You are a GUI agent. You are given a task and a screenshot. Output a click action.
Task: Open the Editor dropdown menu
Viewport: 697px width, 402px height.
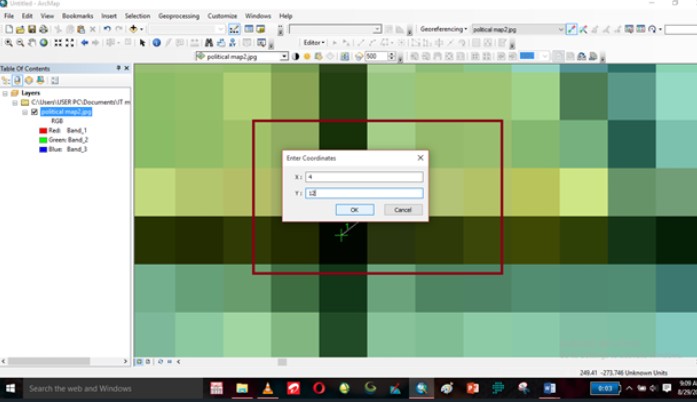point(313,43)
